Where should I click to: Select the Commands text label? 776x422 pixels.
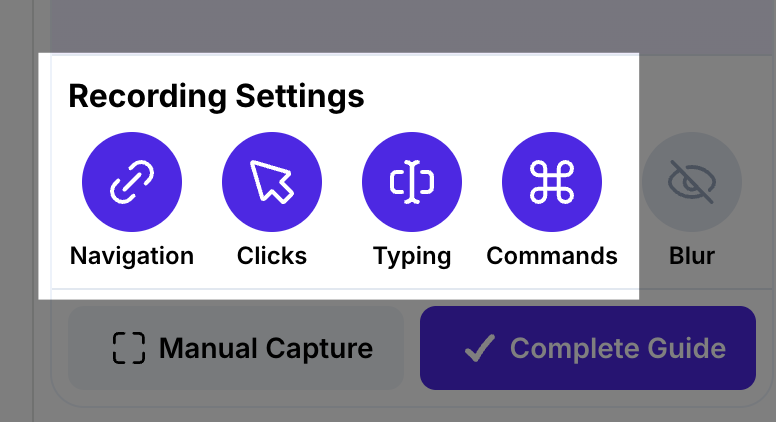pos(552,255)
